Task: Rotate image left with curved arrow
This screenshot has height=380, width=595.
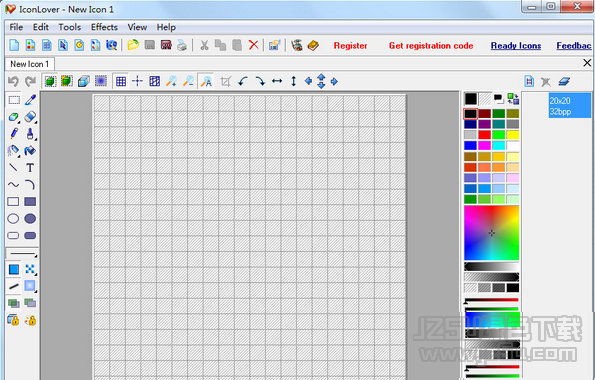Action: pos(243,81)
